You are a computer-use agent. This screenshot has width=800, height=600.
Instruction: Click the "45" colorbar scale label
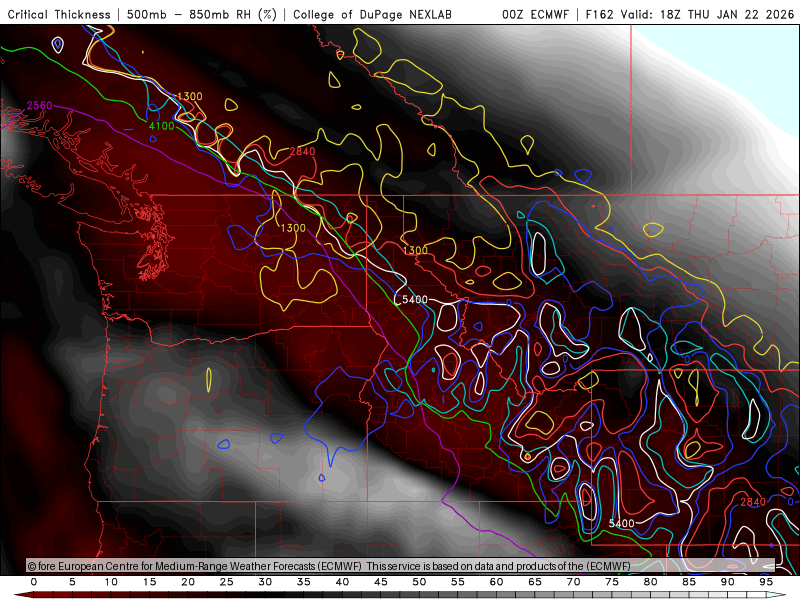[381, 582]
